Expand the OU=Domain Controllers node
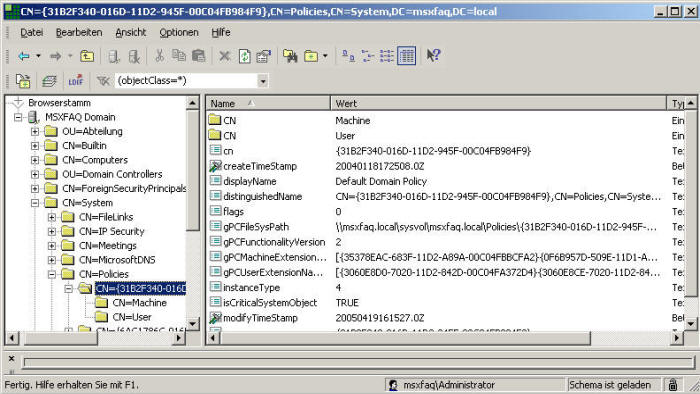The width and height of the screenshot is (700, 394). click(x=35, y=174)
